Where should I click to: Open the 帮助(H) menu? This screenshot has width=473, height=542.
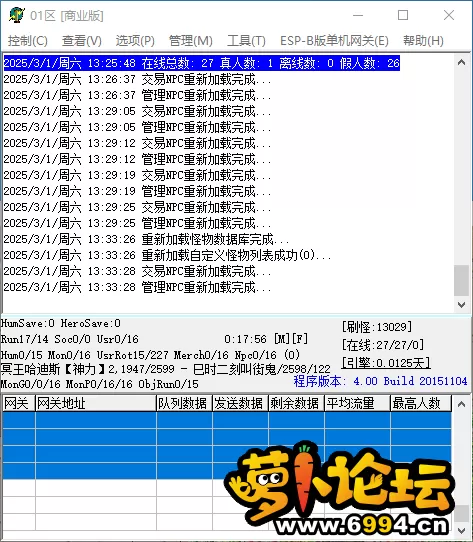423,41
